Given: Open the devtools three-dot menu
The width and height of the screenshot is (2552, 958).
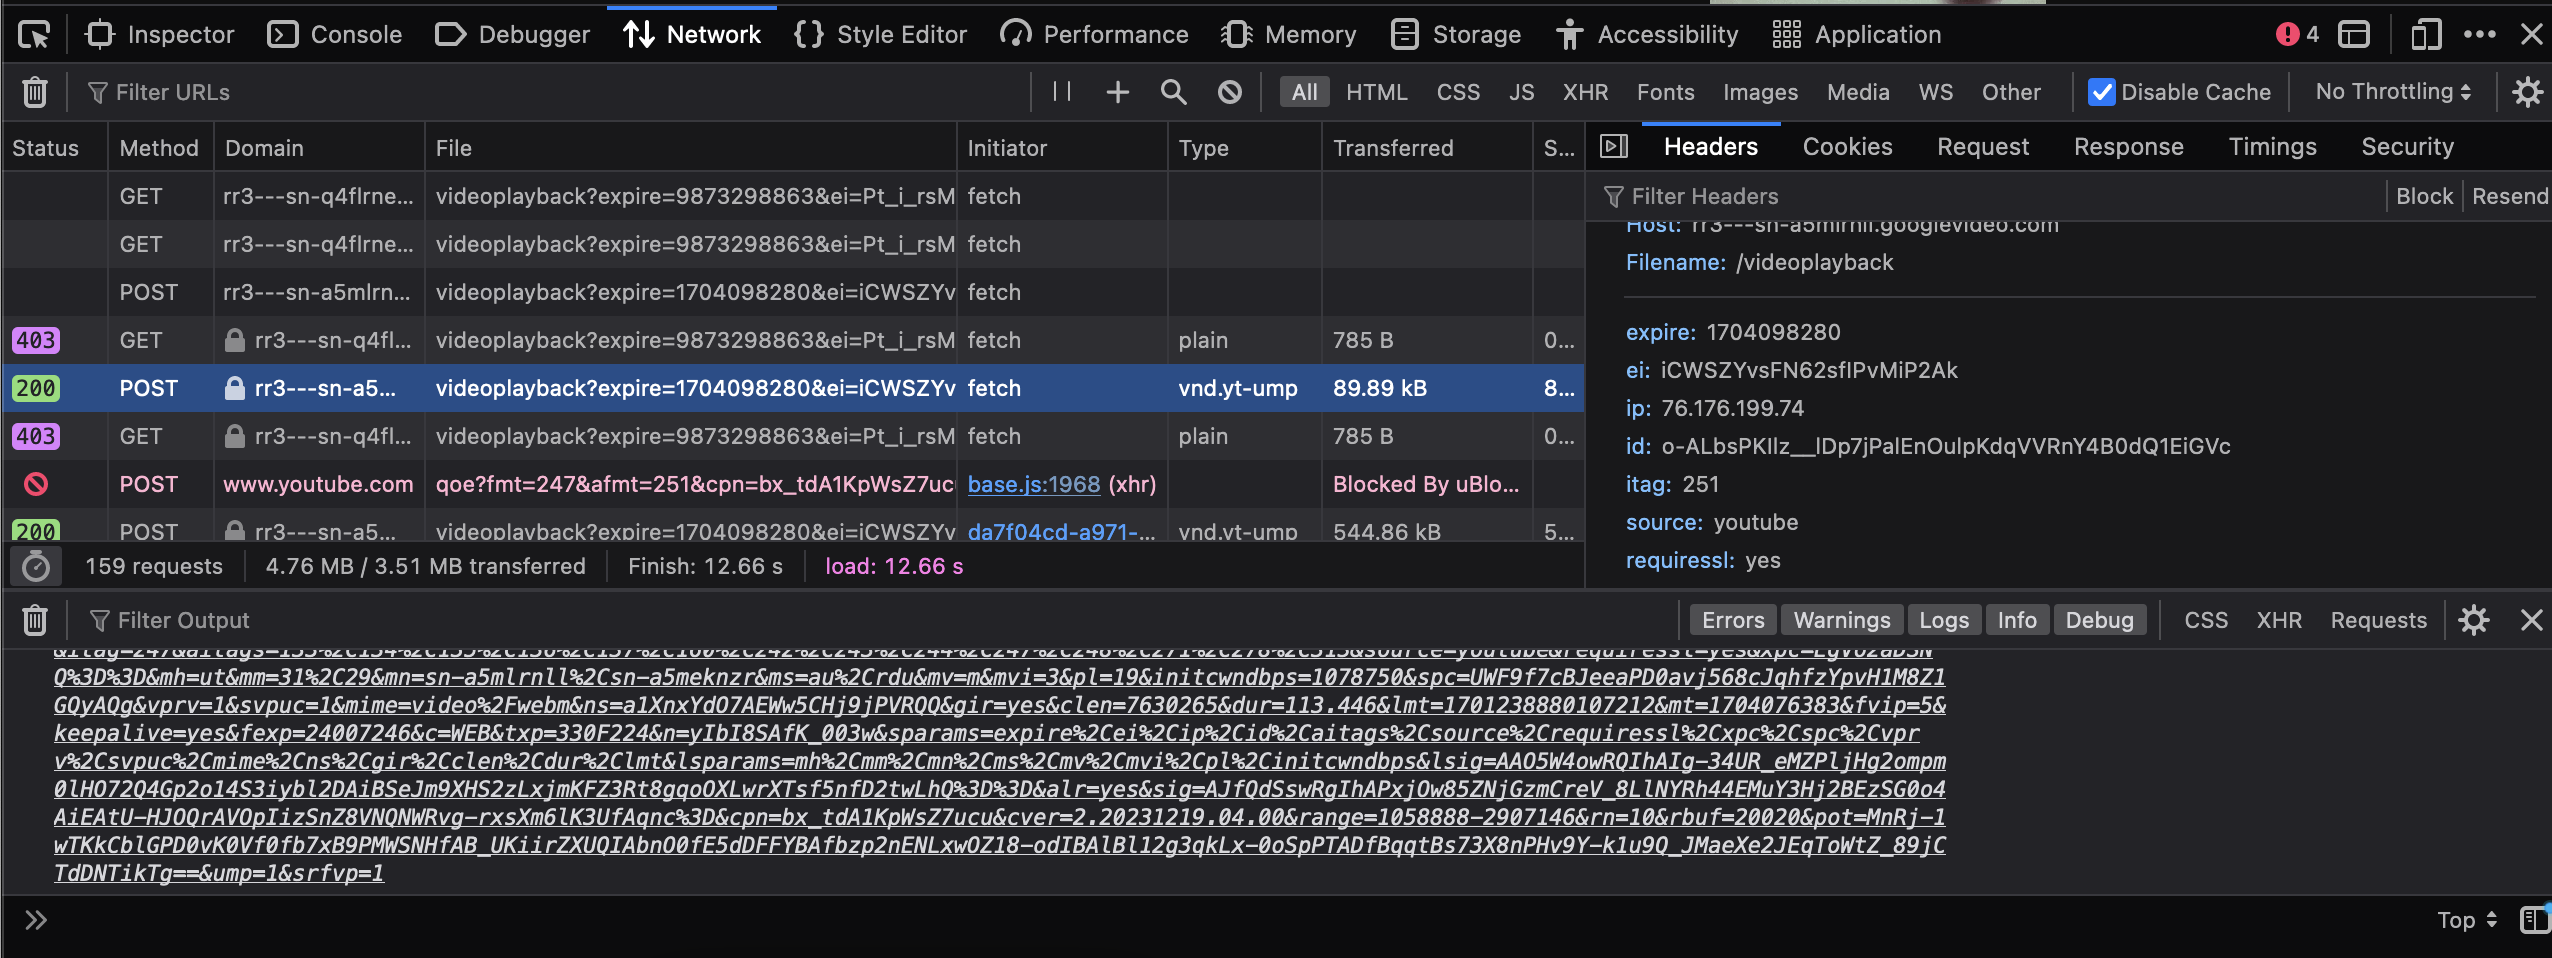Looking at the screenshot, I should click(x=2480, y=35).
